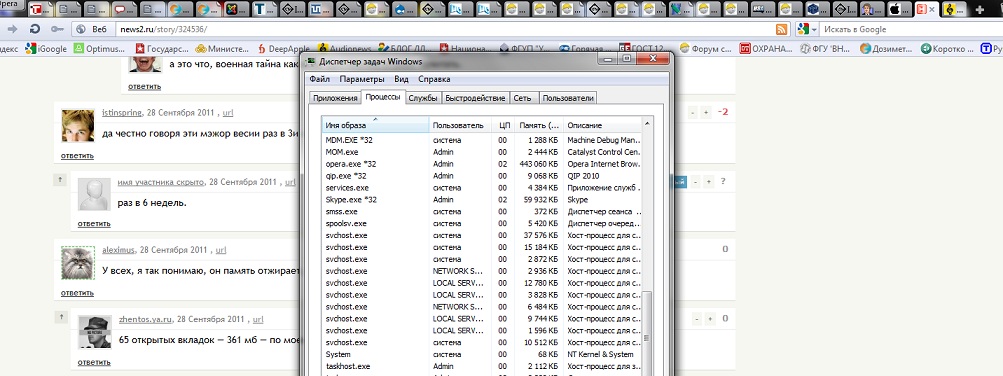Screen dimensions: 1003x376
Task: Open aleximus user profile link
Action: [118, 250]
